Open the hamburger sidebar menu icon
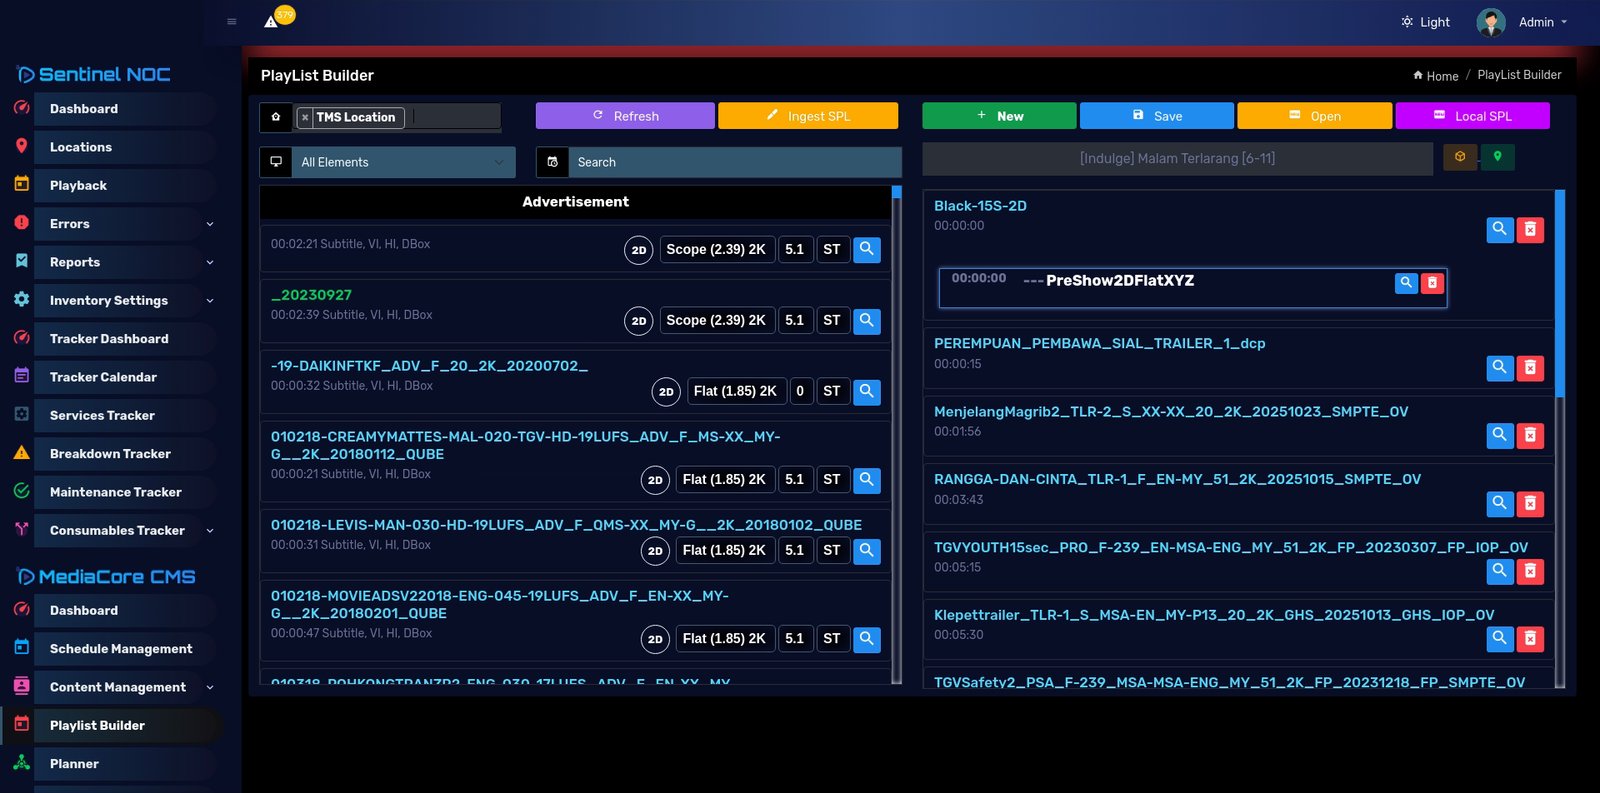 [x=232, y=21]
